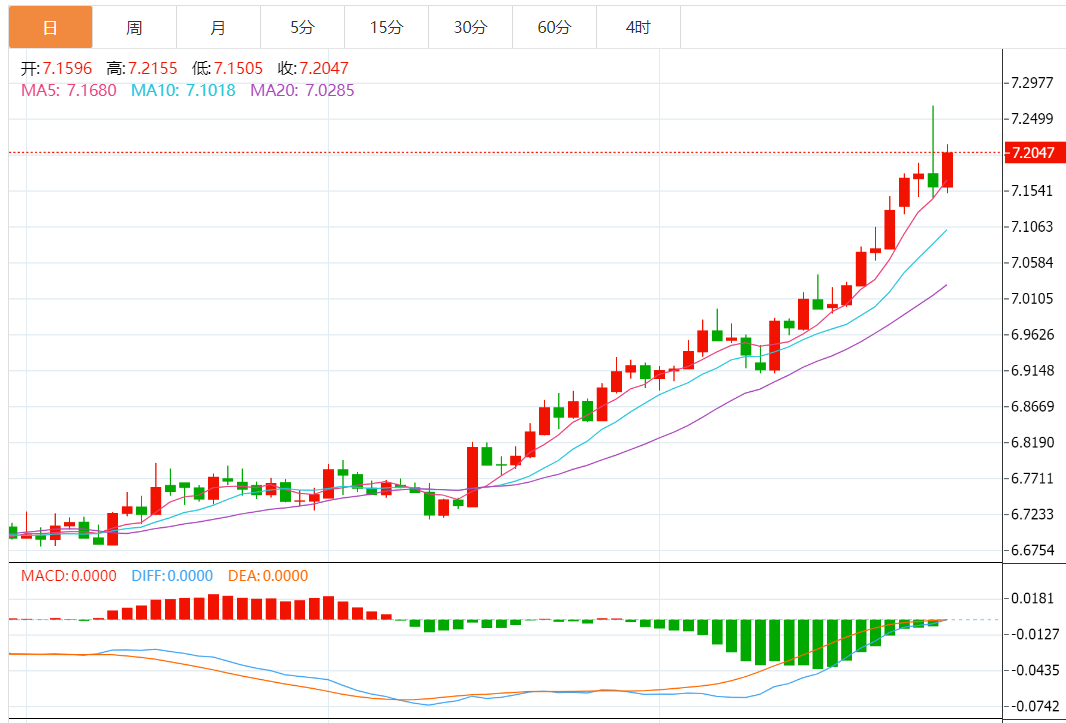Click the 6.8190 price axis label

click(x=1033, y=443)
